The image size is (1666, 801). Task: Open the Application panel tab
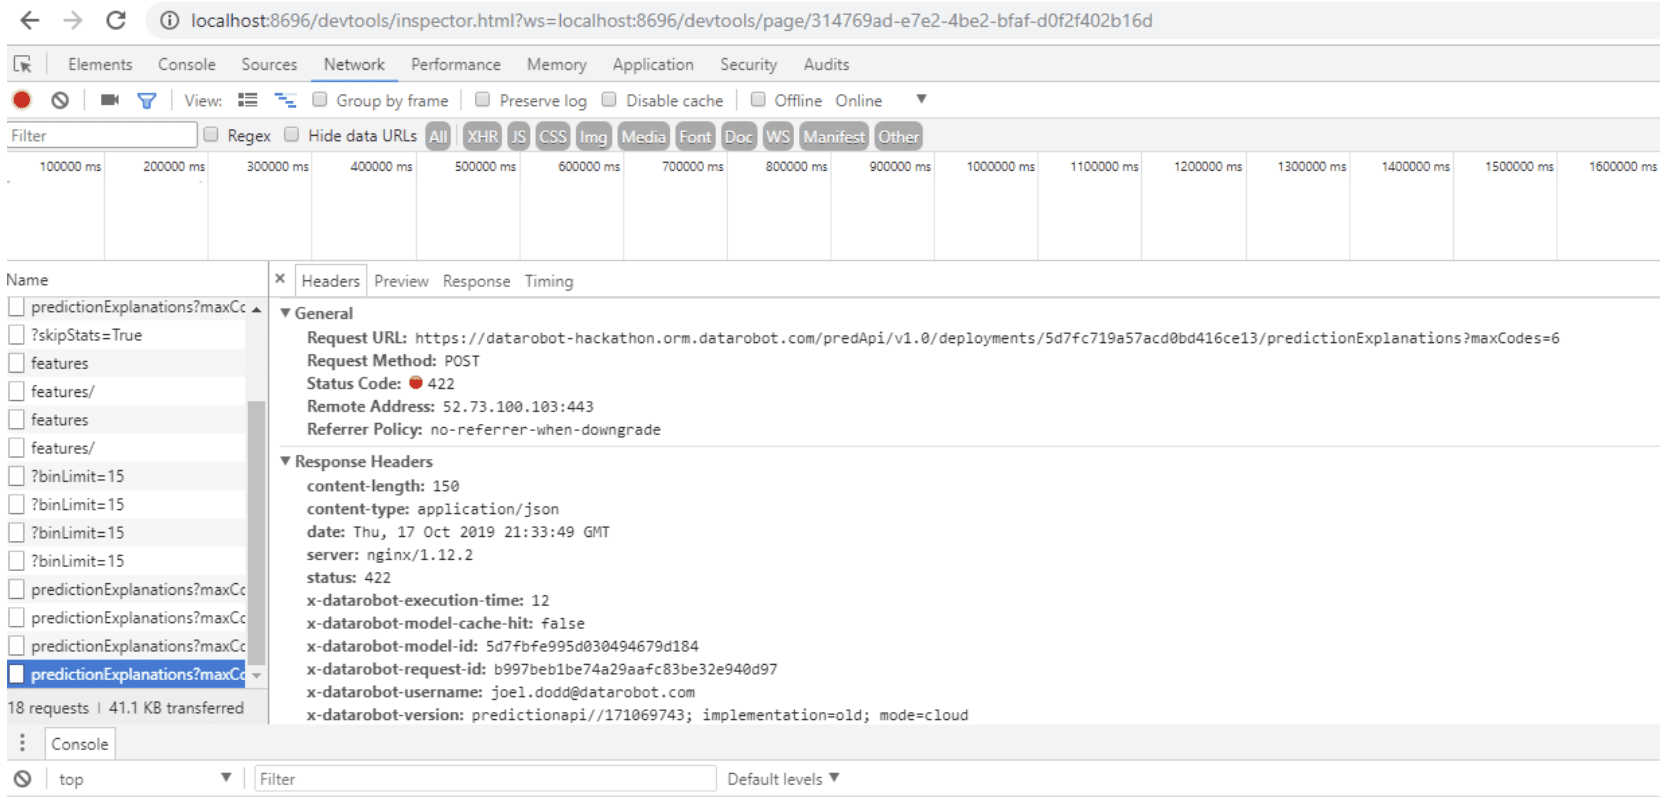point(653,64)
